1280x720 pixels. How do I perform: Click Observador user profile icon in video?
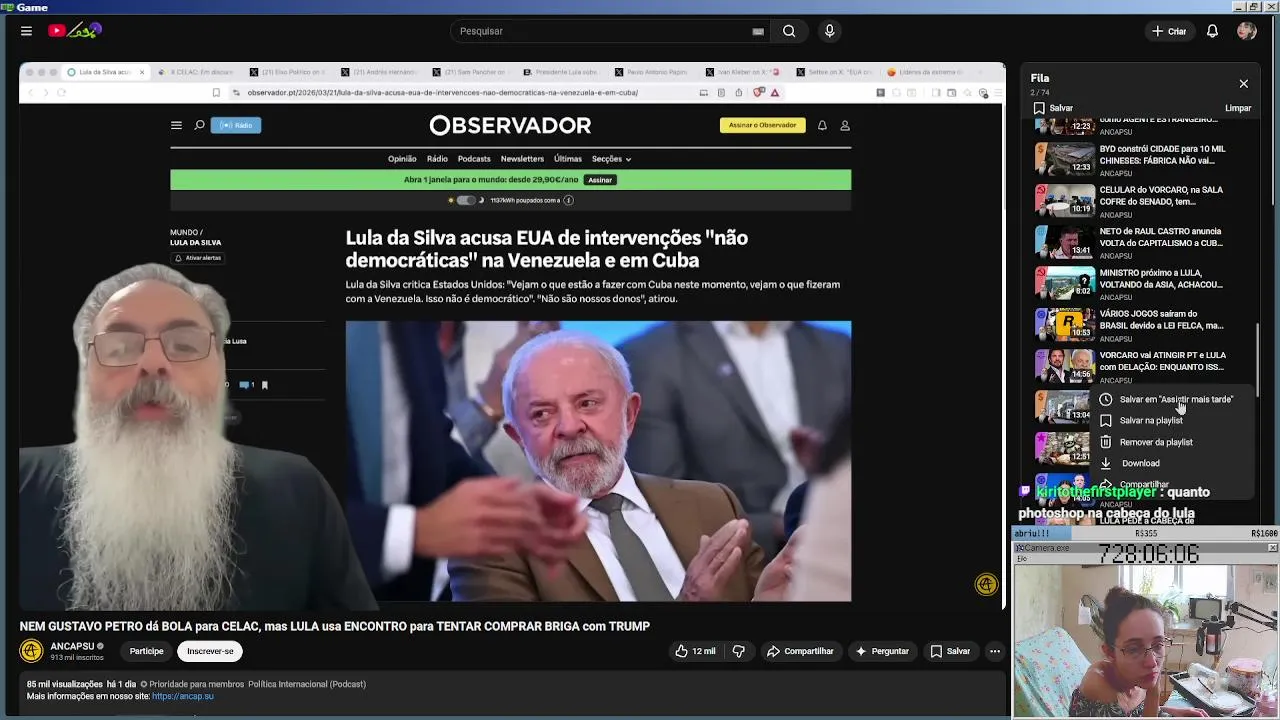(845, 125)
